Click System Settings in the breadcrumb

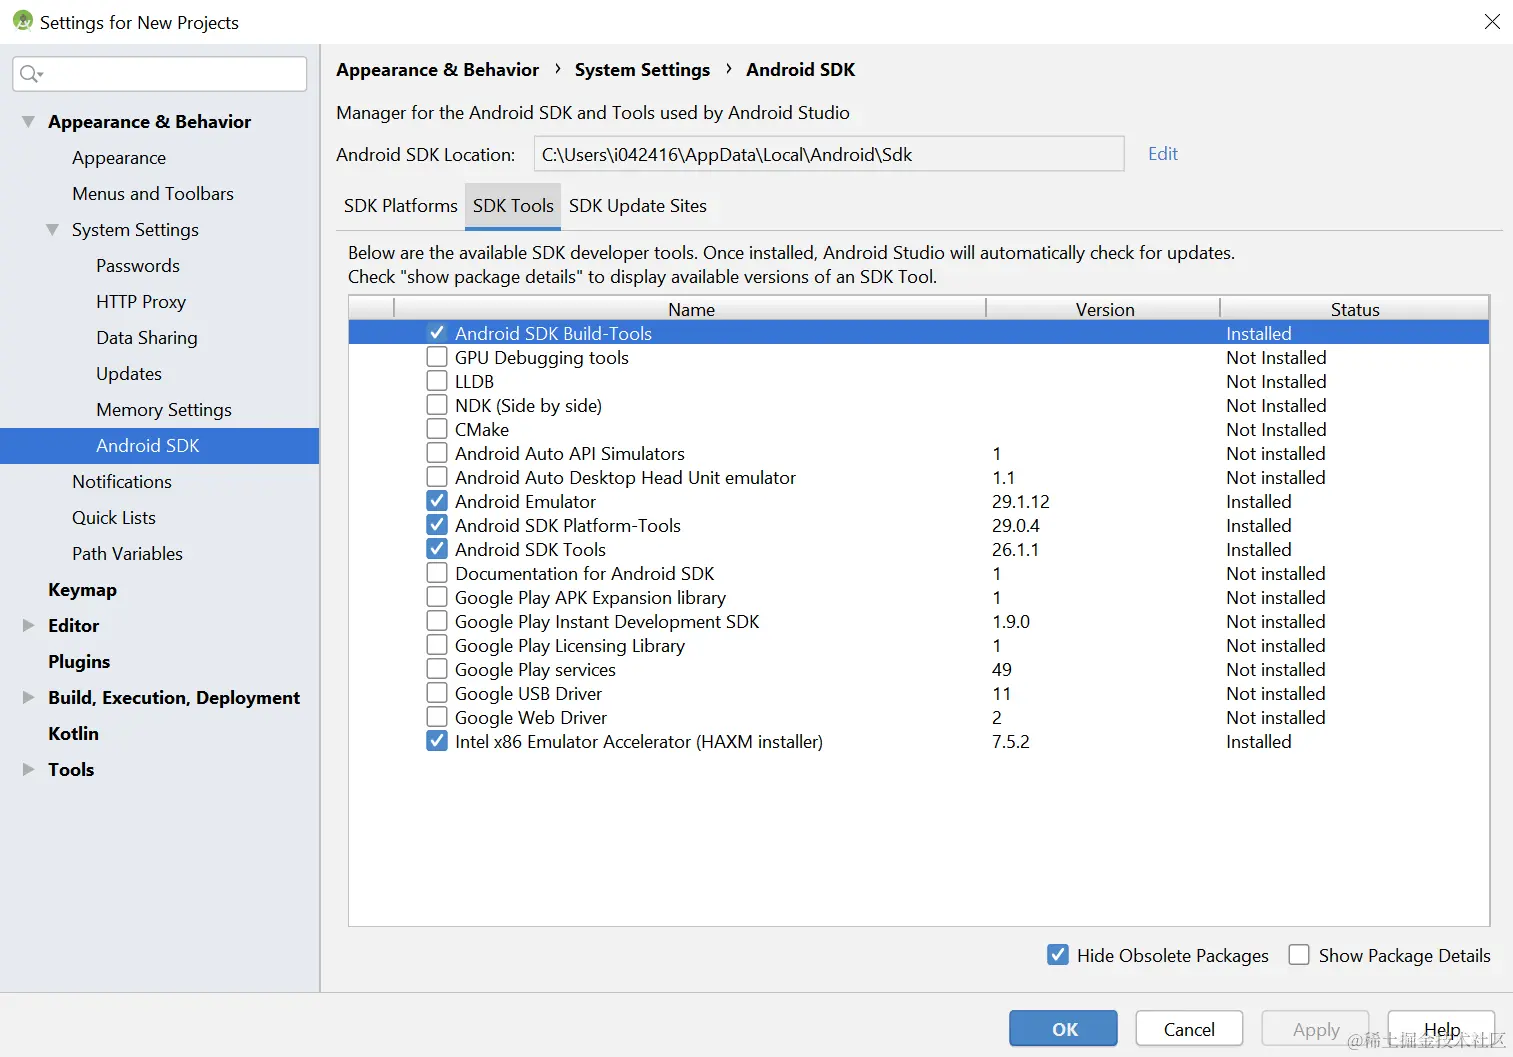pyautogui.click(x=642, y=70)
